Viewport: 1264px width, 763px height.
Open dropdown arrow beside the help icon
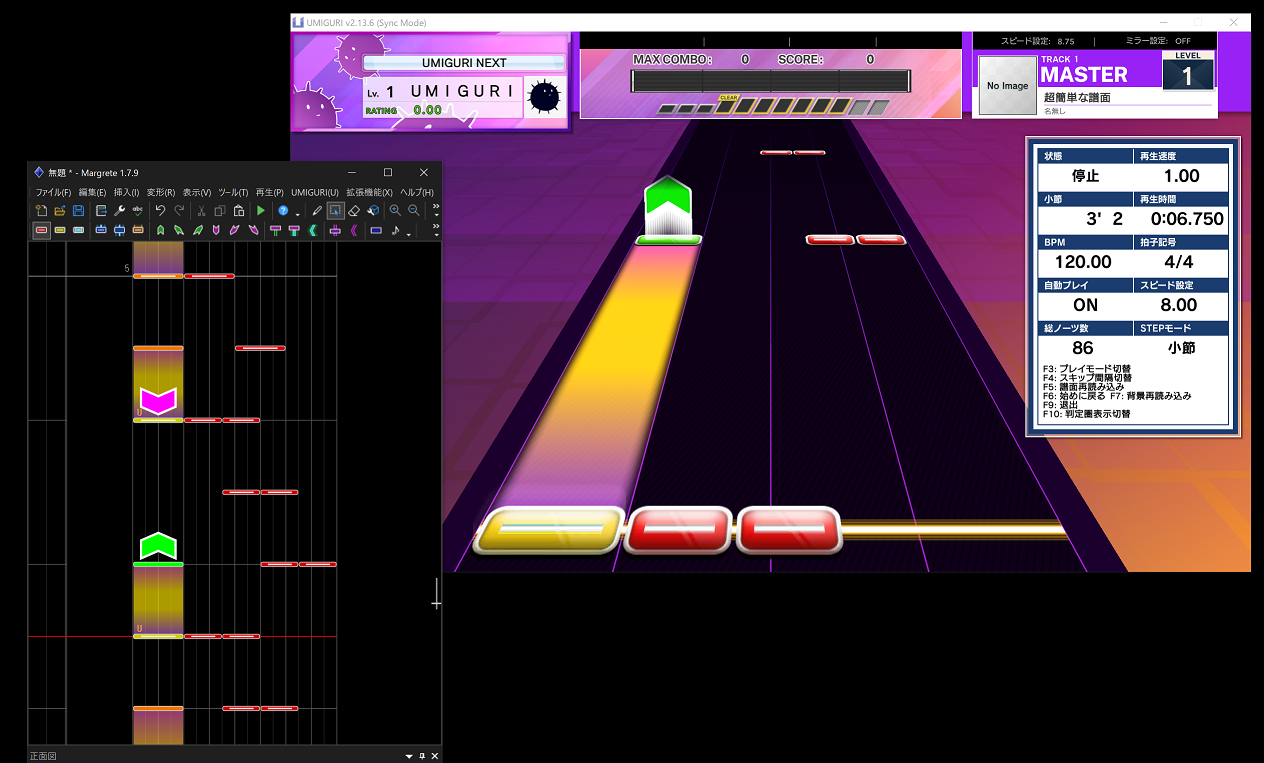pyautogui.click(x=297, y=213)
